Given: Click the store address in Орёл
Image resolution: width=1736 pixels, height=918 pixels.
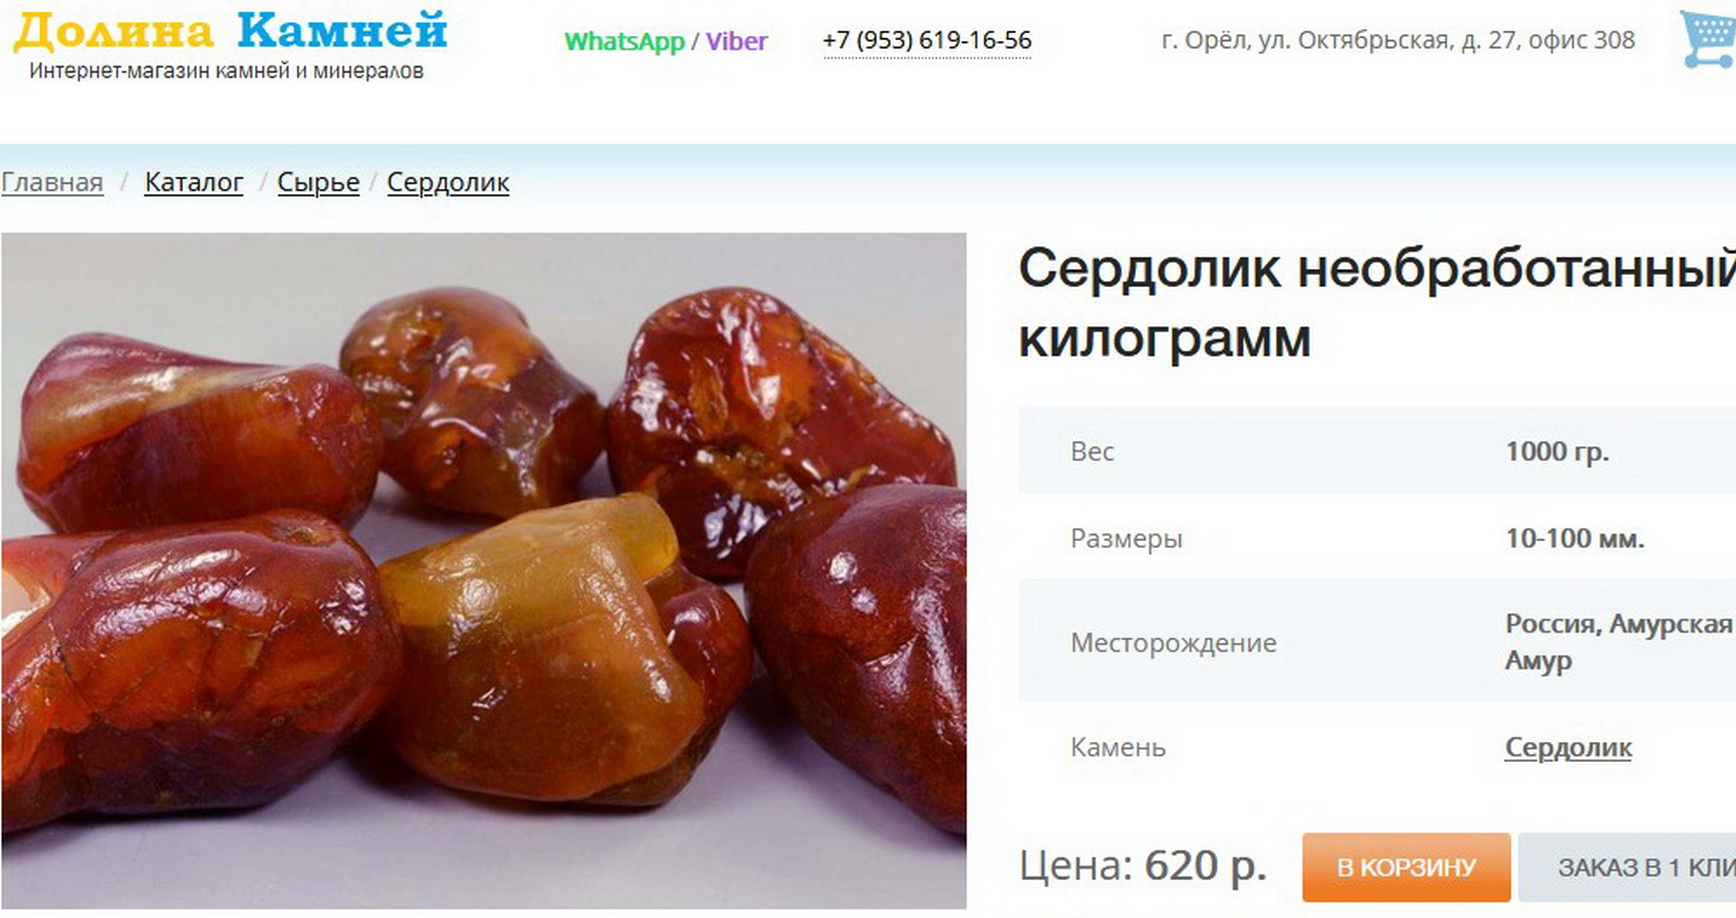Looking at the screenshot, I should coord(1398,40).
